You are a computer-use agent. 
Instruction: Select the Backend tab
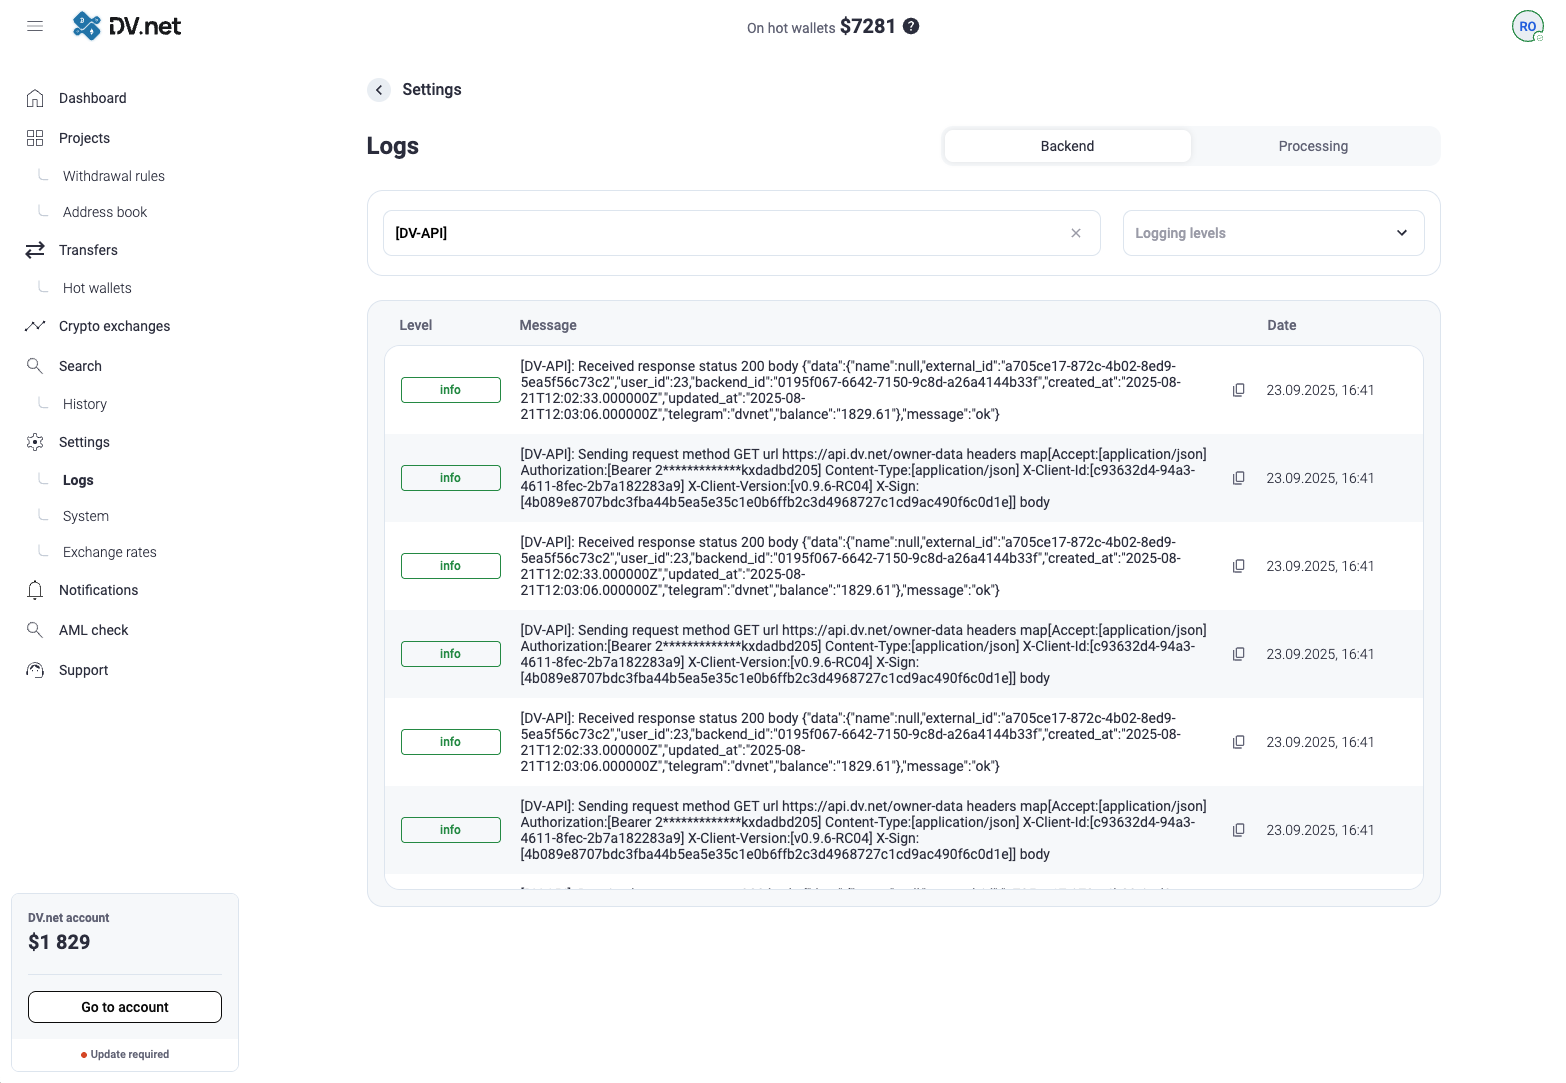pos(1067,146)
